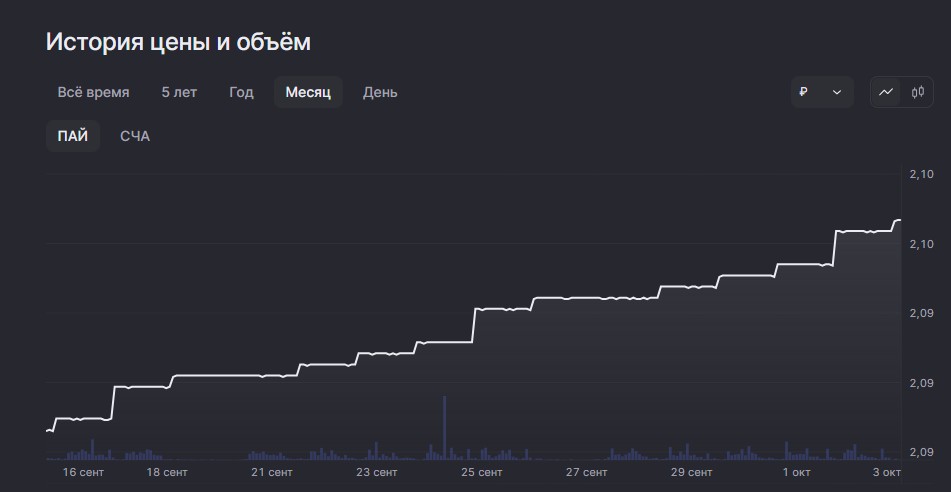
Task: Click the tallest volume bar near 25 сент
Action: coord(445,428)
